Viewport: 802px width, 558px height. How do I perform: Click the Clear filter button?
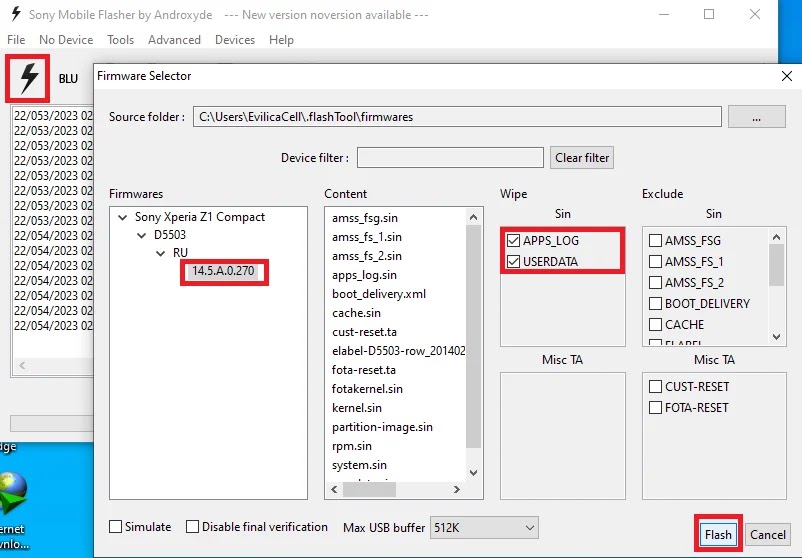point(582,158)
